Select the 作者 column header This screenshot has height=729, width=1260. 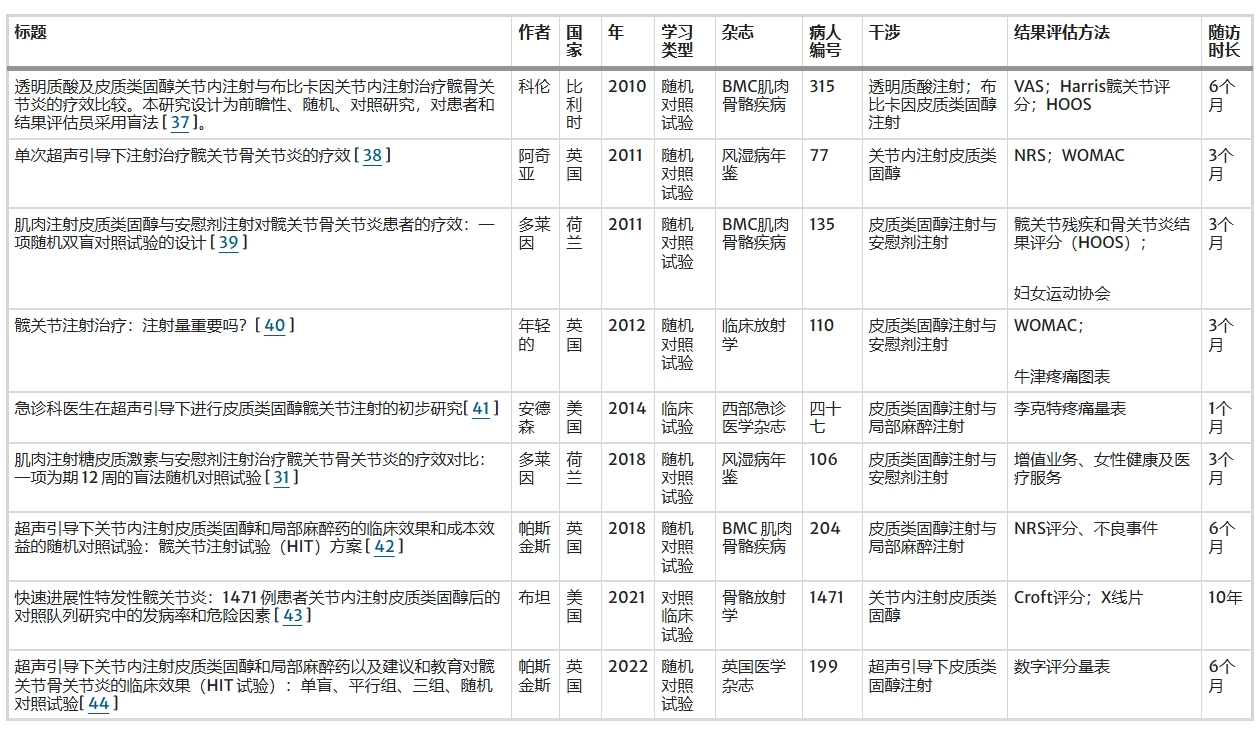[534, 32]
